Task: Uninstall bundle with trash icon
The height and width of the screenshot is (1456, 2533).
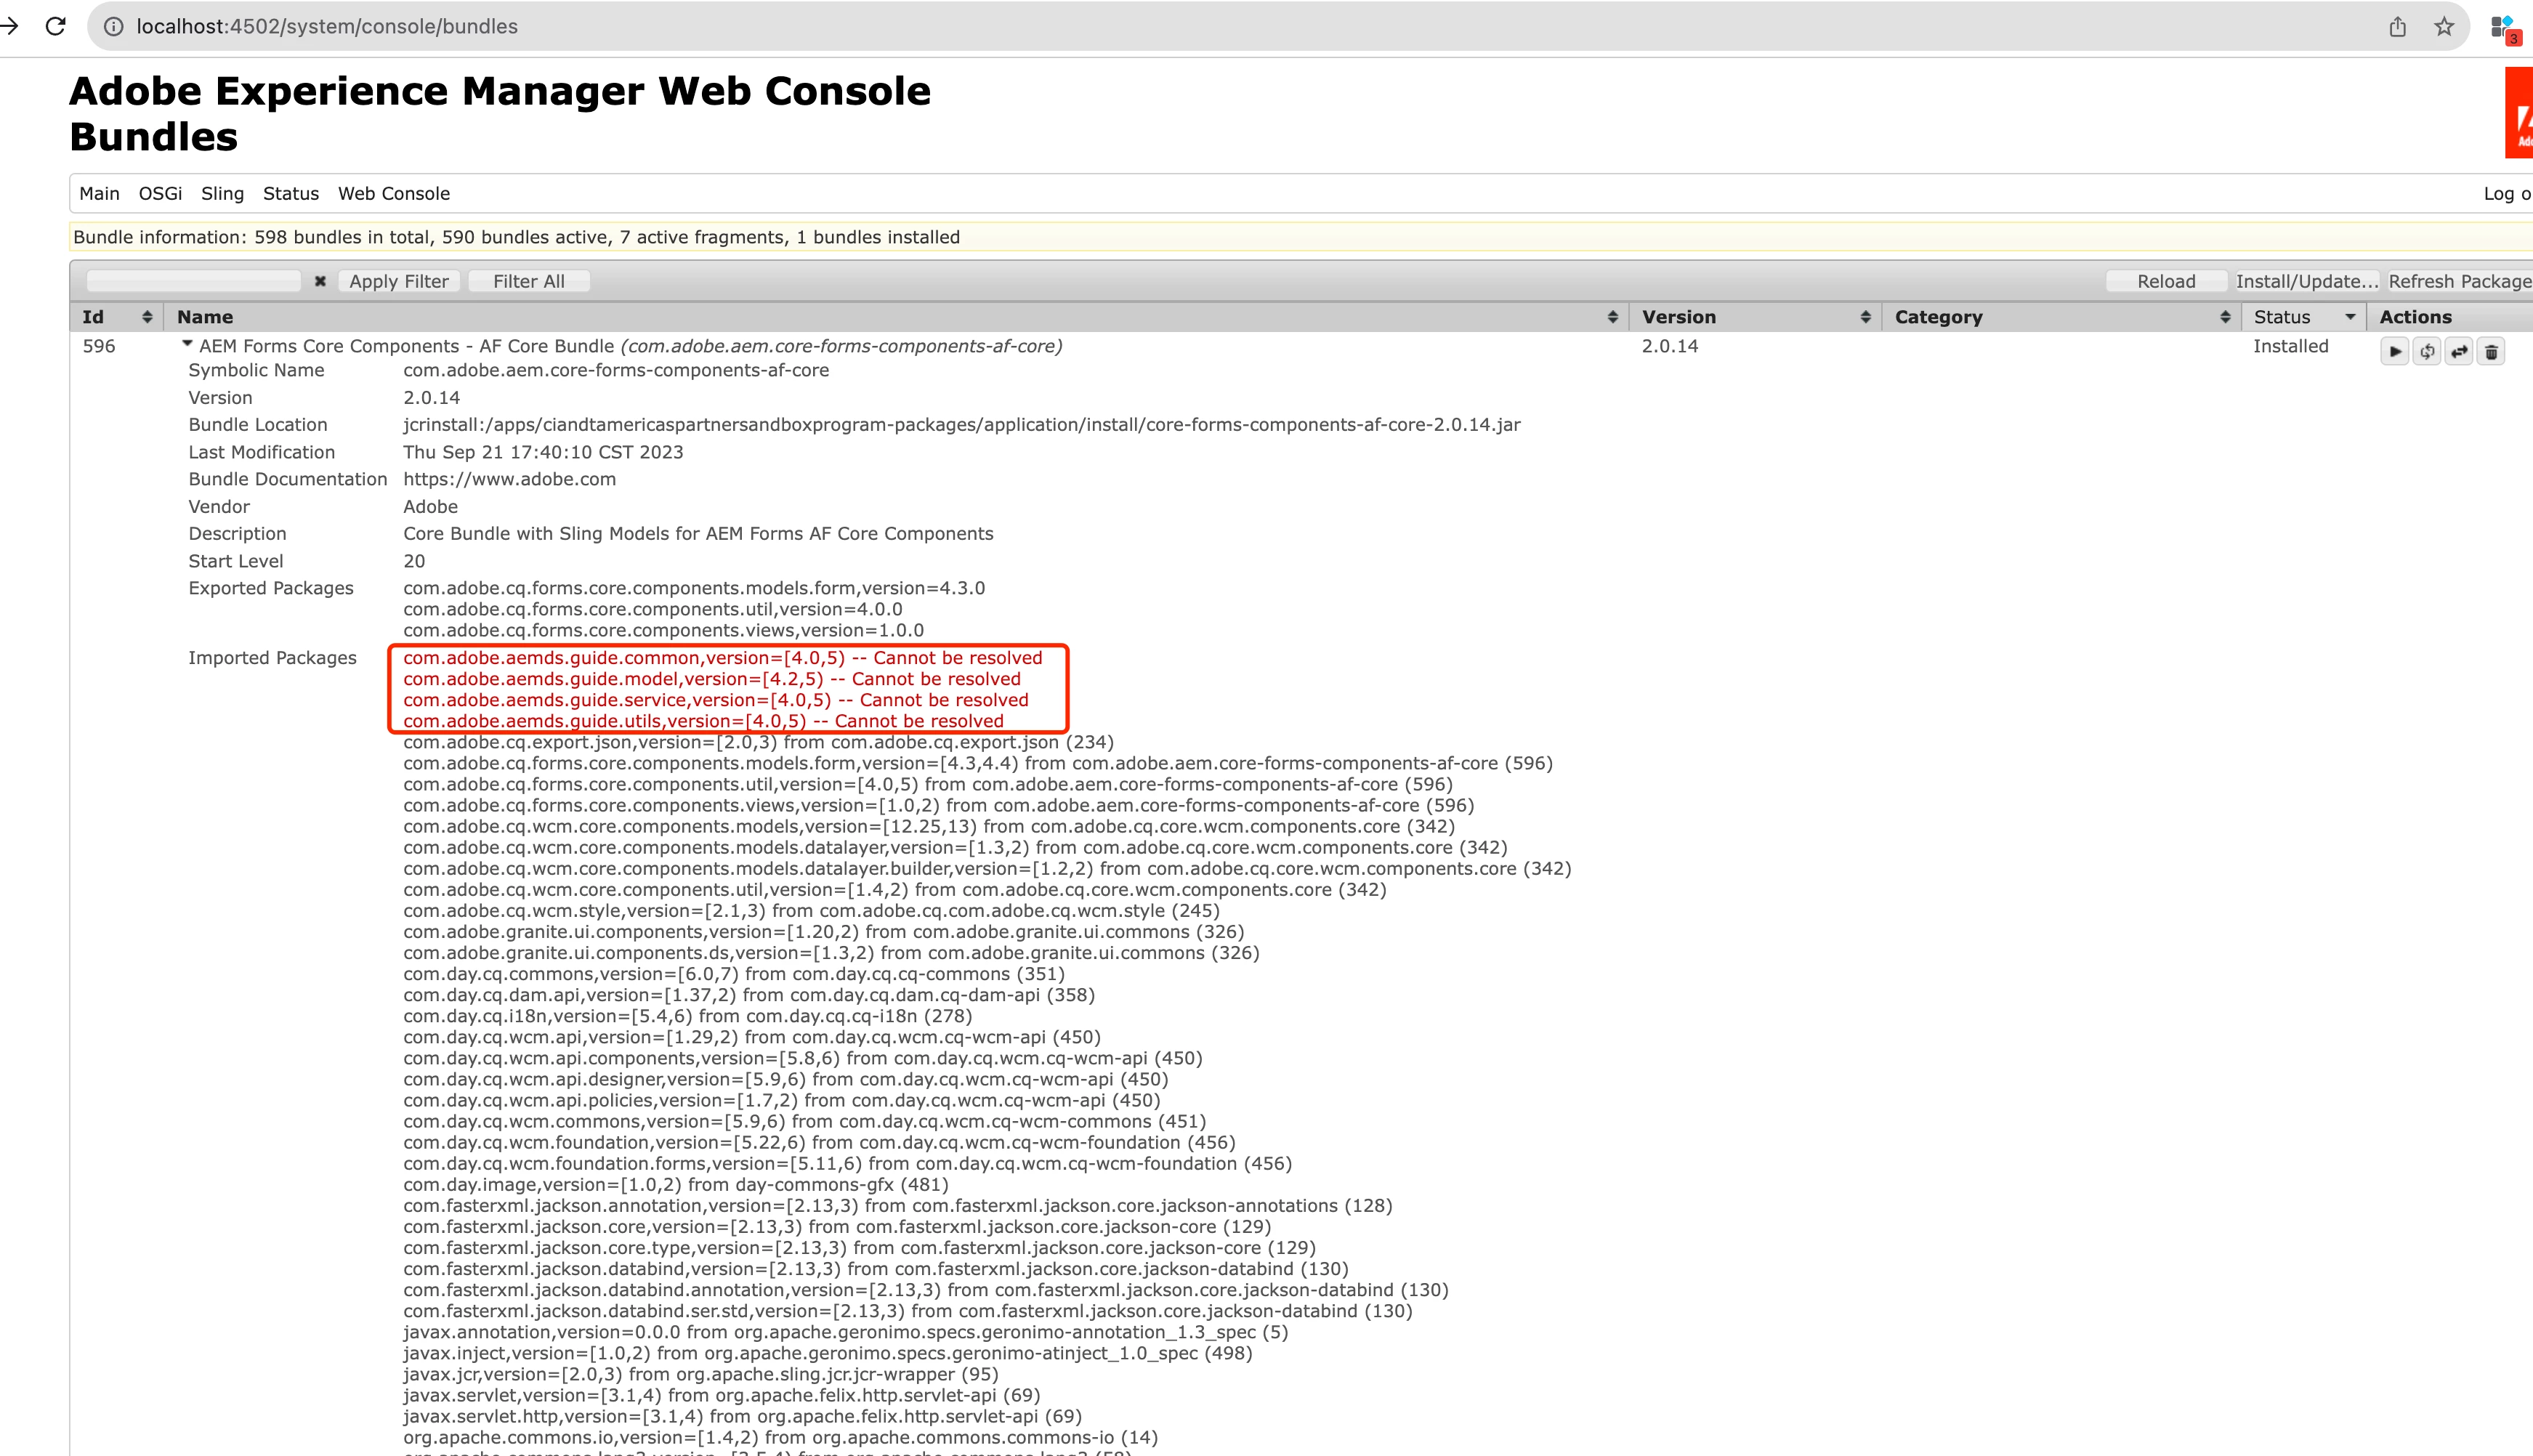Action: (2491, 351)
